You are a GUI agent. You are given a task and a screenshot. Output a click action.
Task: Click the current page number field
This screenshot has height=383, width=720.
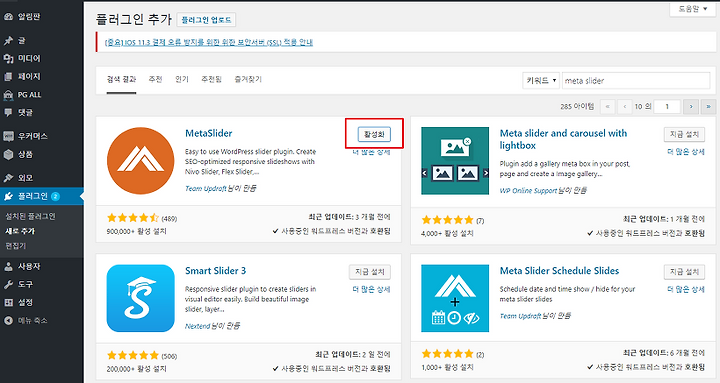tap(667, 107)
